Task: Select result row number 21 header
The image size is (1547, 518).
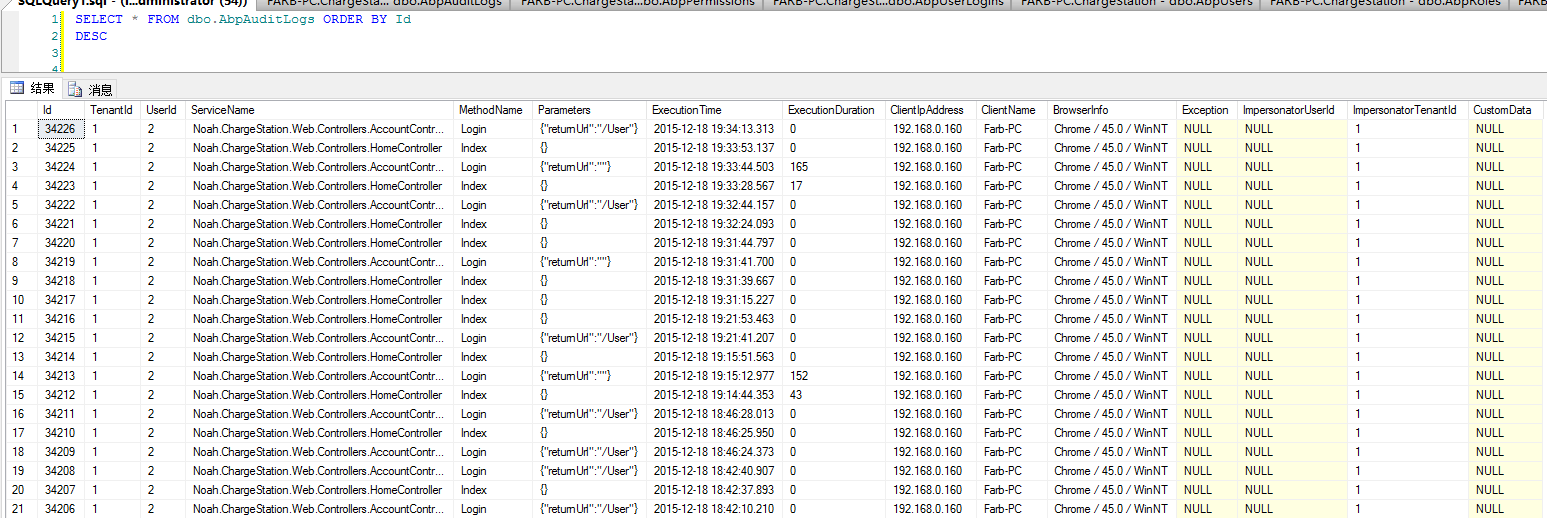Action: point(22,509)
